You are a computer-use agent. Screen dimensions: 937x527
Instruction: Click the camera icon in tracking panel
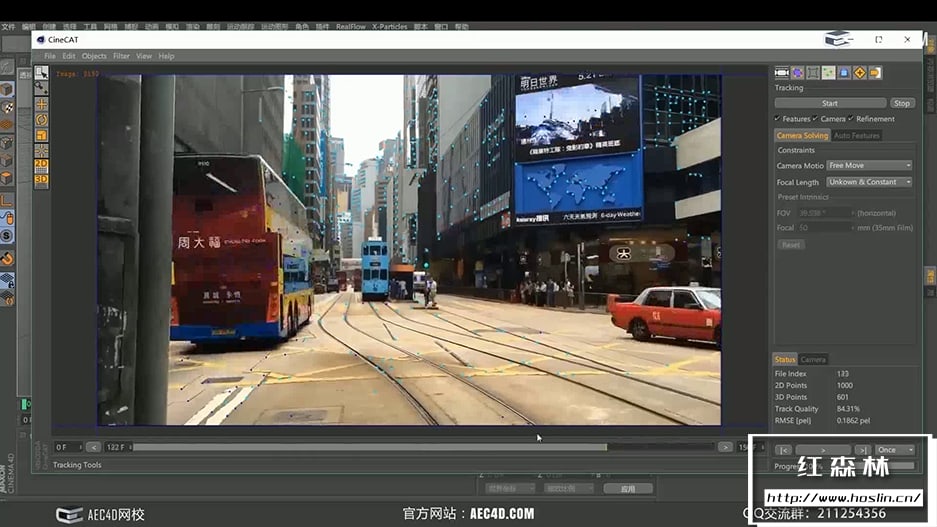(x=782, y=73)
